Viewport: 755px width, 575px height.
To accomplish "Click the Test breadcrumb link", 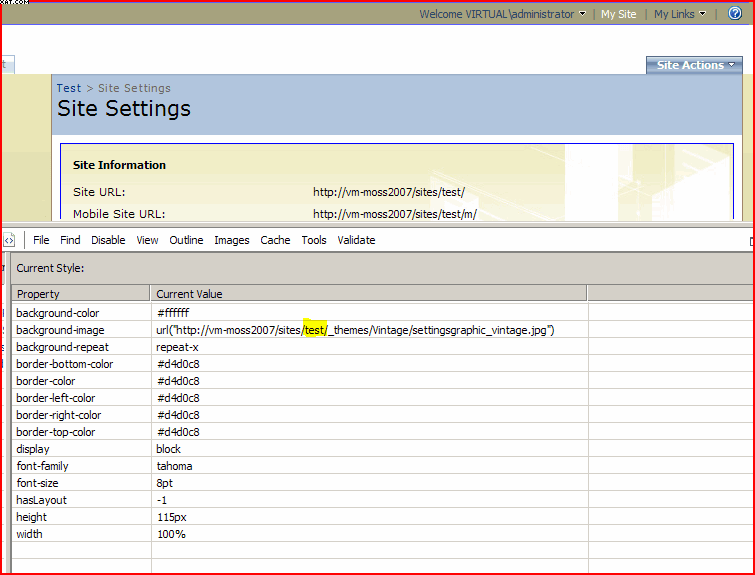I will (69, 88).
